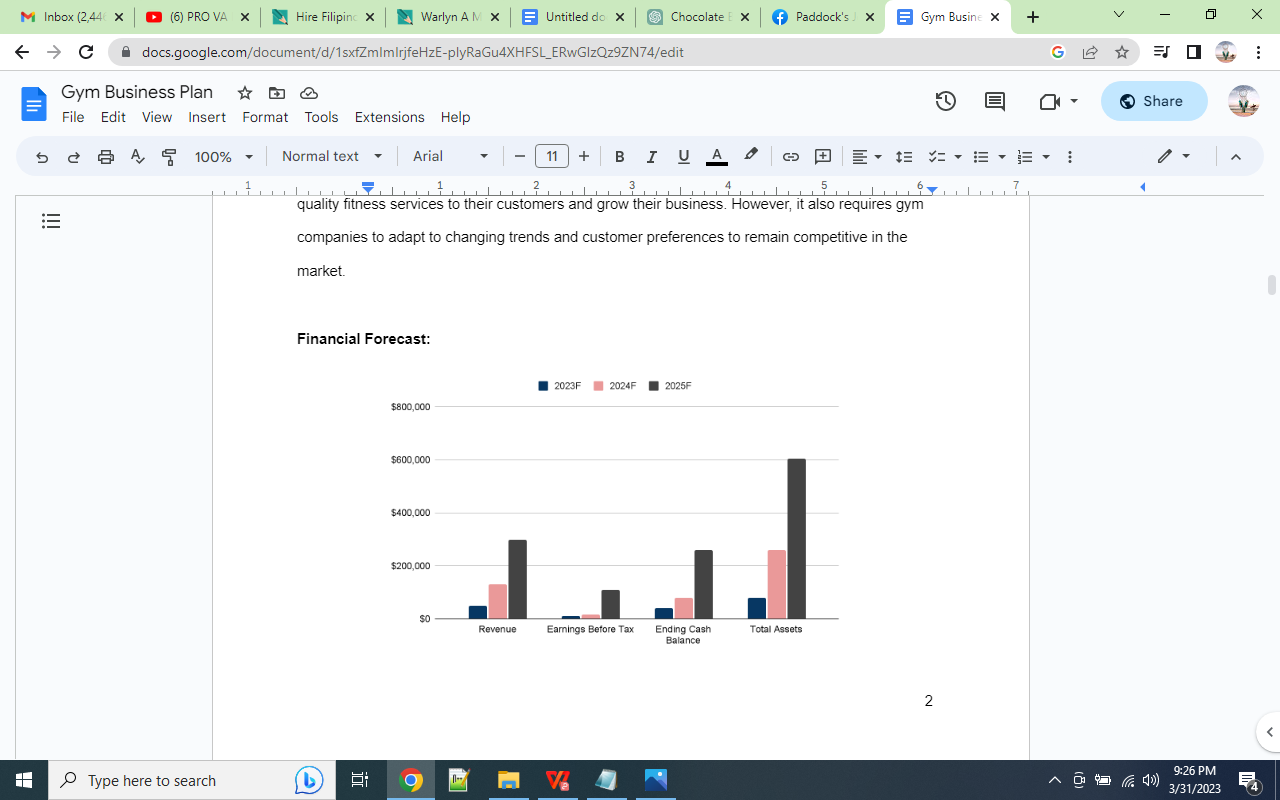Bookmark this page with star icon
The image size is (1280, 800).
click(x=1122, y=52)
